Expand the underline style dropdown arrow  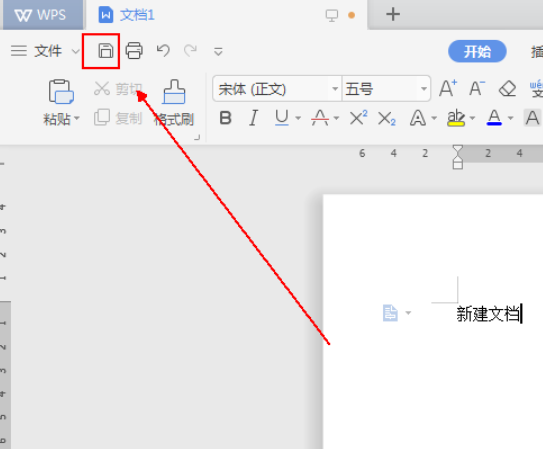pyautogui.click(x=298, y=118)
